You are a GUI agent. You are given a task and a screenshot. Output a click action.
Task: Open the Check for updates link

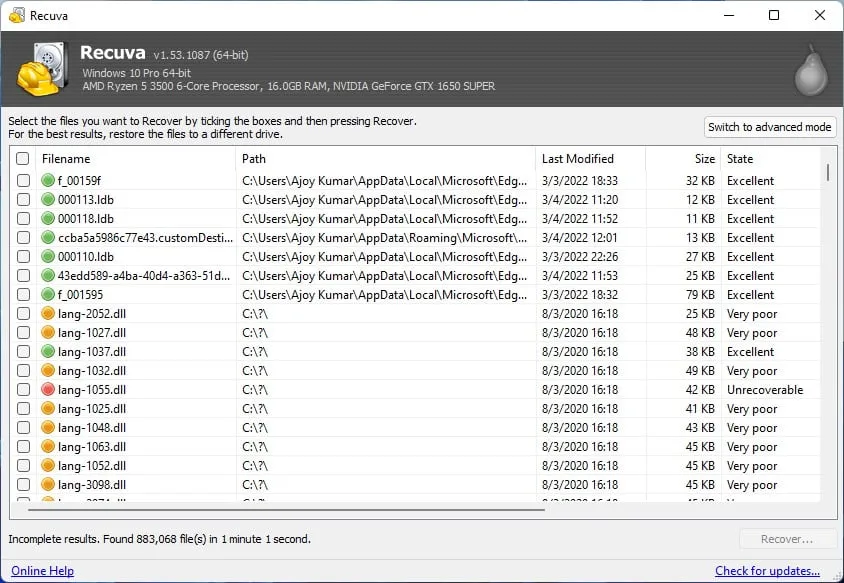pyautogui.click(x=767, y=571)
